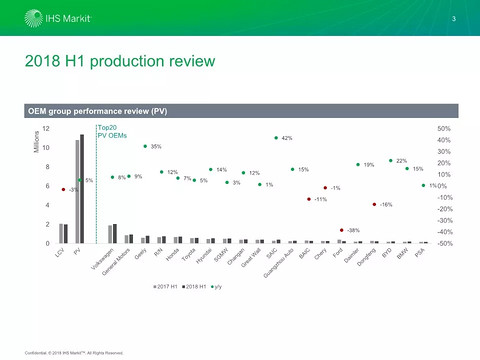Click the 2017 H1 legend entry
The image size is (480, 360).
pos(165,287)
